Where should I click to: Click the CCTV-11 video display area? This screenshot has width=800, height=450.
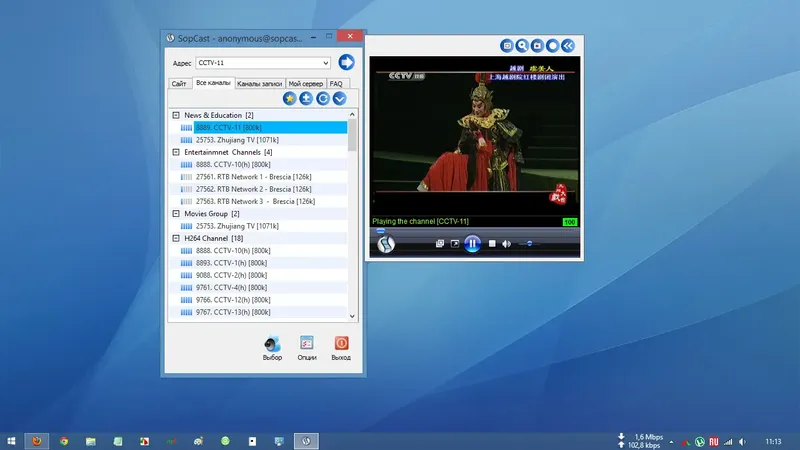[x=474, y=136]
